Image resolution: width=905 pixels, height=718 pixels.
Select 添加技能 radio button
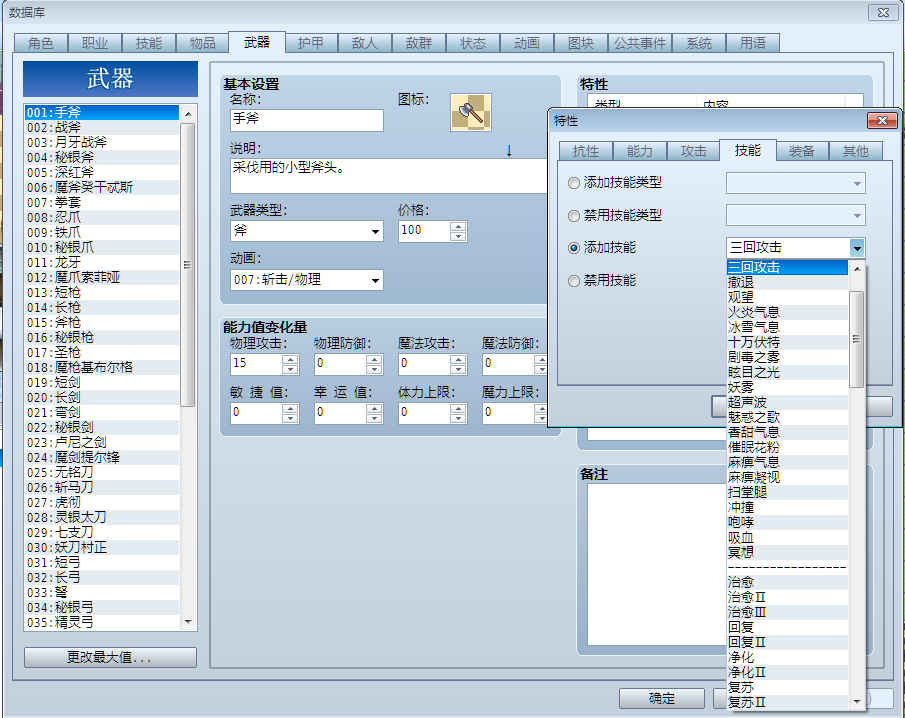click(574, 248)
